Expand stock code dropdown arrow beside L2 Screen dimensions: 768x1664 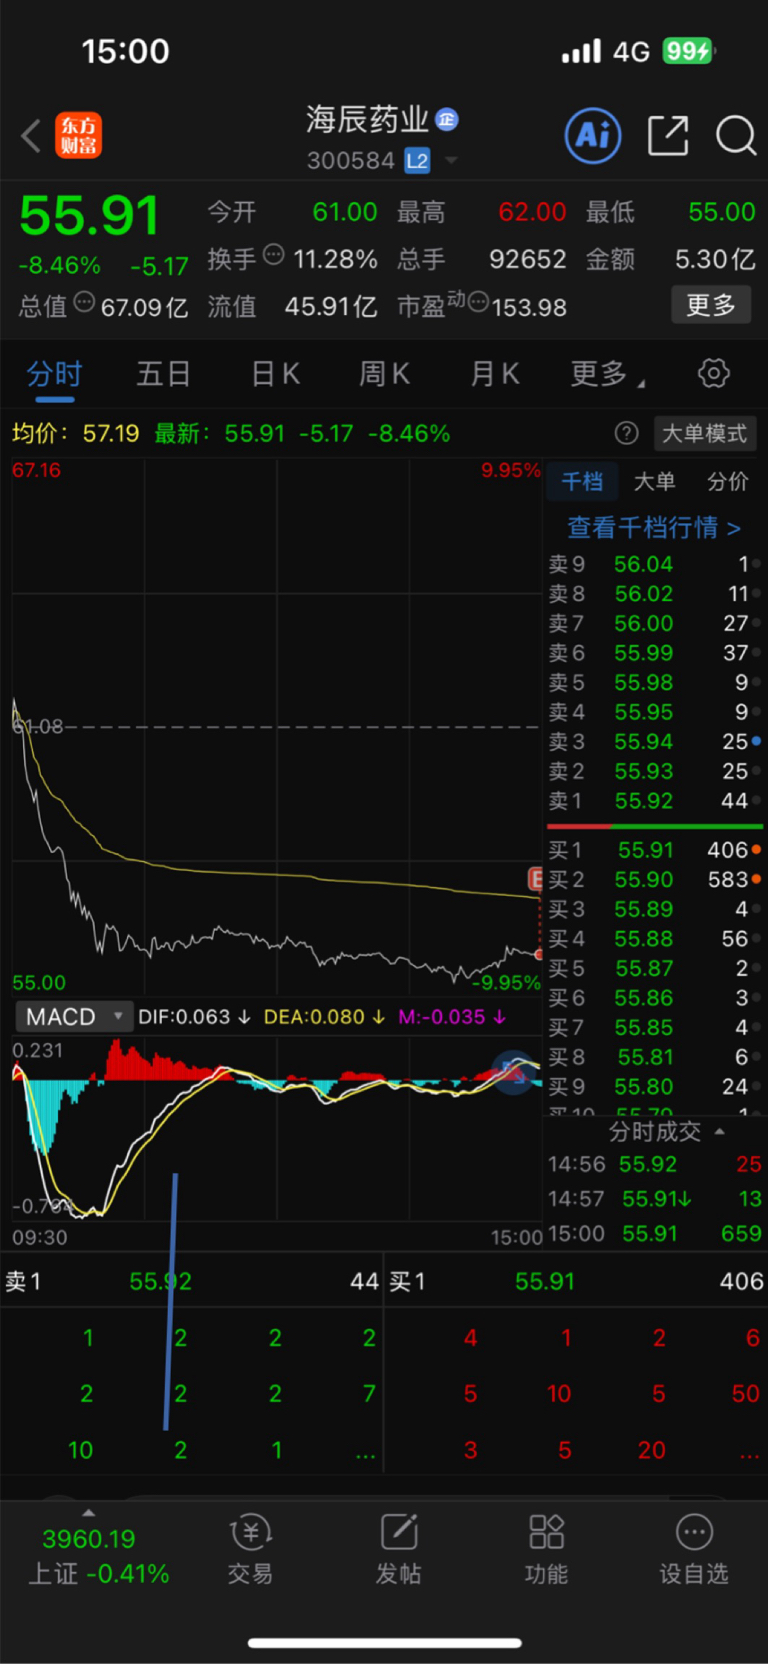[451, 160]
